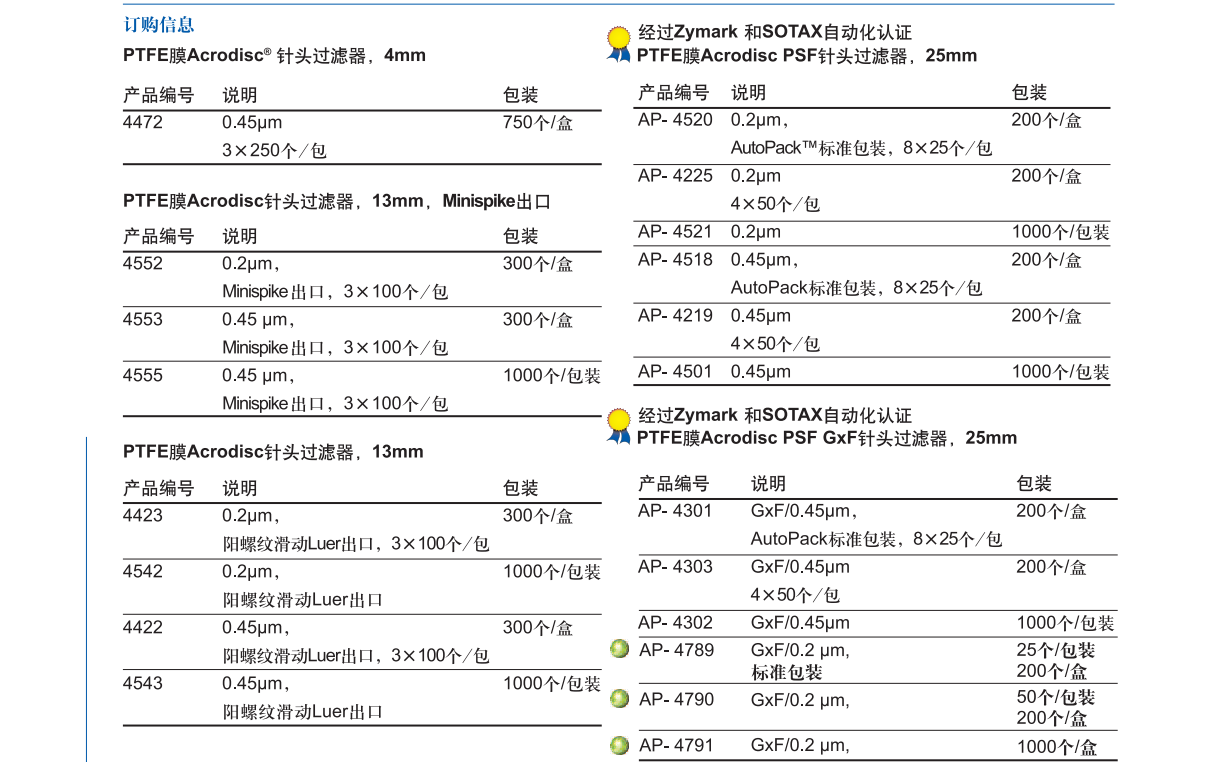
Task: Click the PTFE膜Acrodisc 针头过滤器, 4mm title
Action: pos(275,56)
